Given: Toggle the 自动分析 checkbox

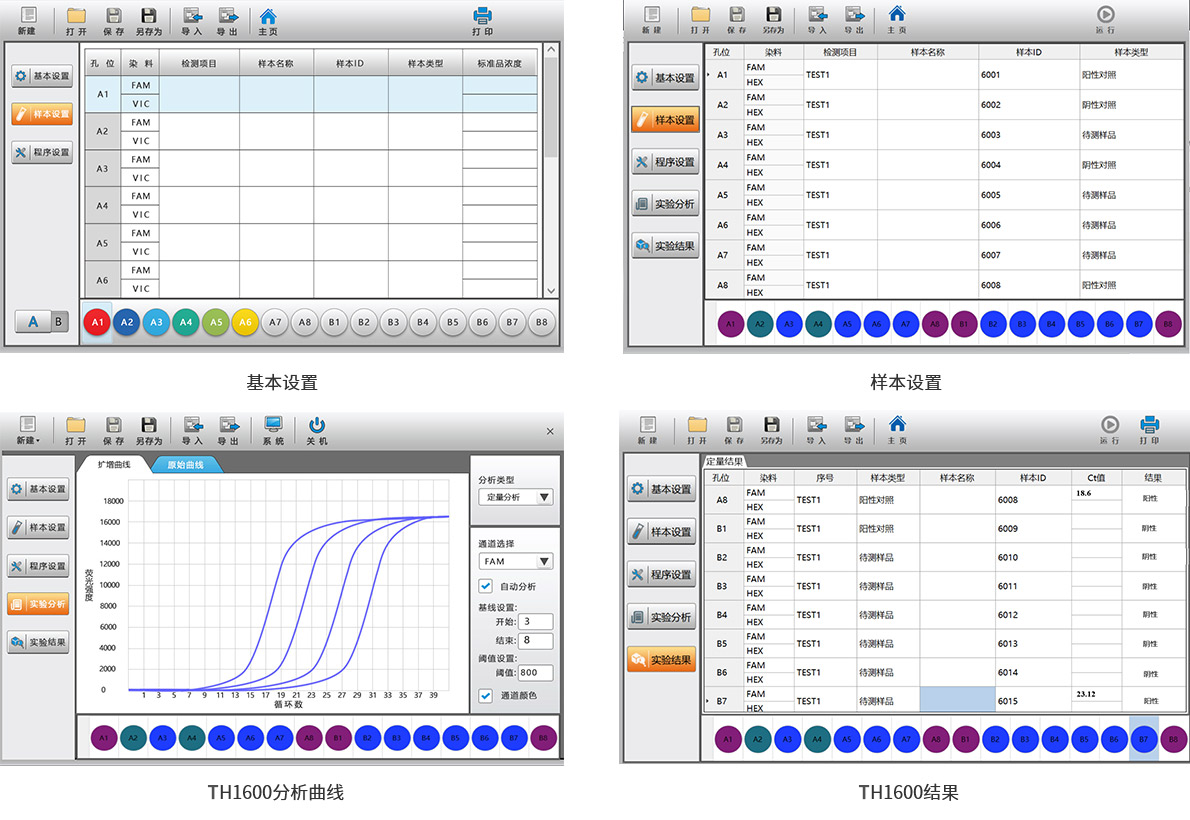Looking at the screenshot, I should point(486,586).
